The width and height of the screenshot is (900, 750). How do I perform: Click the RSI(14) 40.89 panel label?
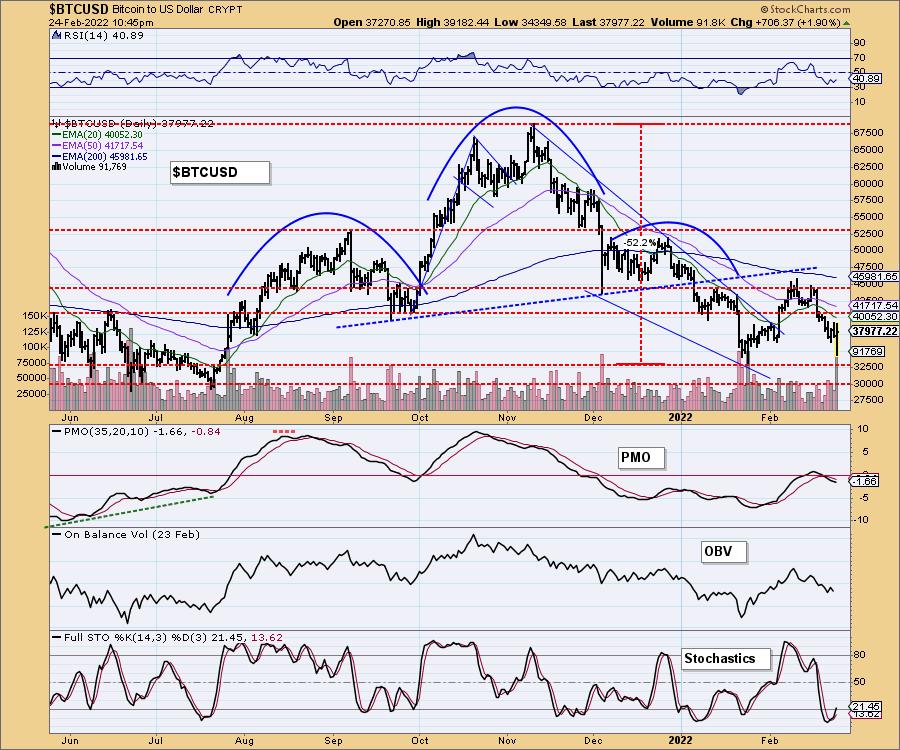pyautogui.click(x=103, y=36)
